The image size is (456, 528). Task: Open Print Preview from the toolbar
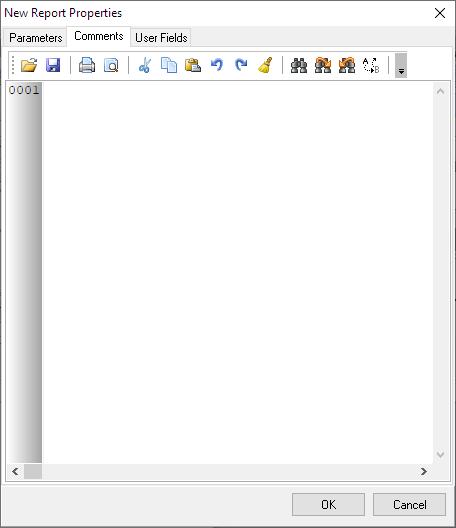[111, 65]
